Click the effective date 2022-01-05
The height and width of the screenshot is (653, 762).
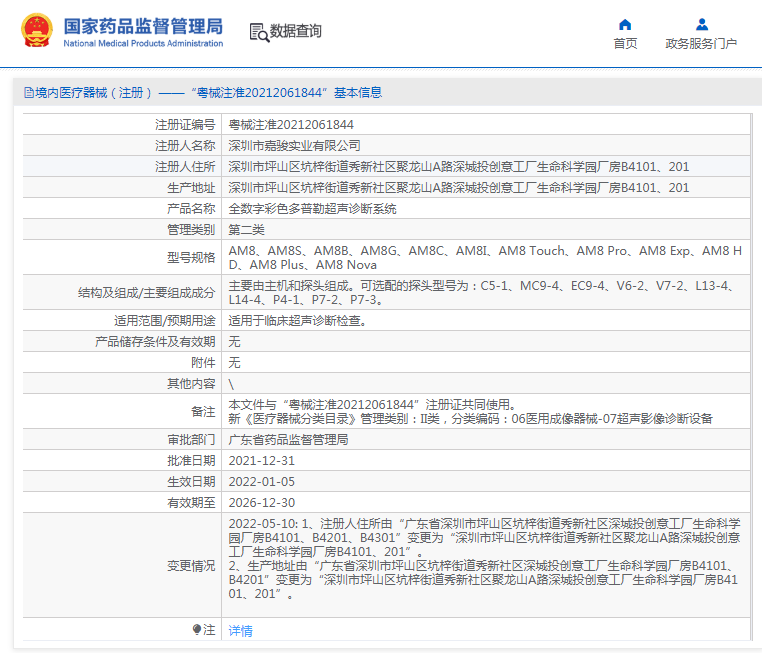pos(262,482)
